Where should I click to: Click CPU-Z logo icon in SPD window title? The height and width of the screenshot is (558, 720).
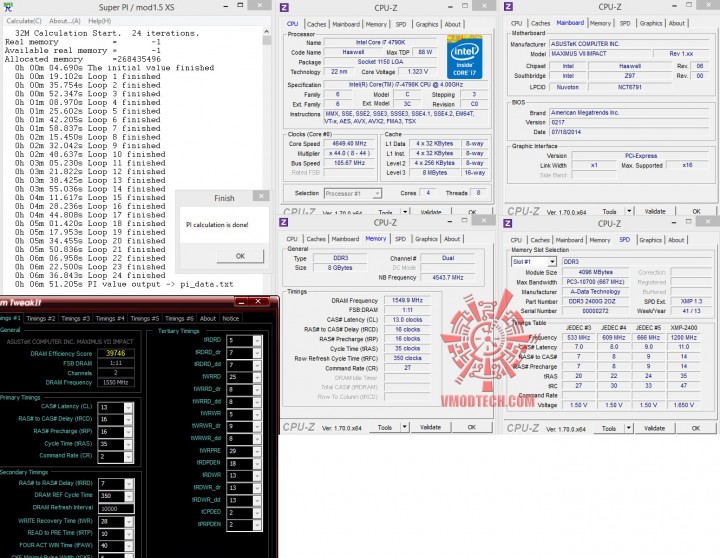[508, 223]
